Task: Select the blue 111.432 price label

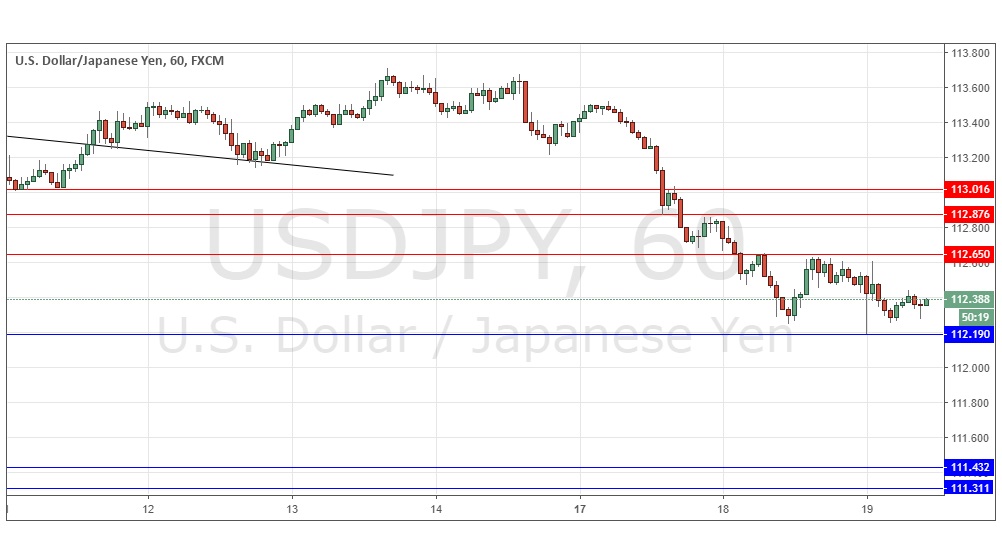Action: 970,468
